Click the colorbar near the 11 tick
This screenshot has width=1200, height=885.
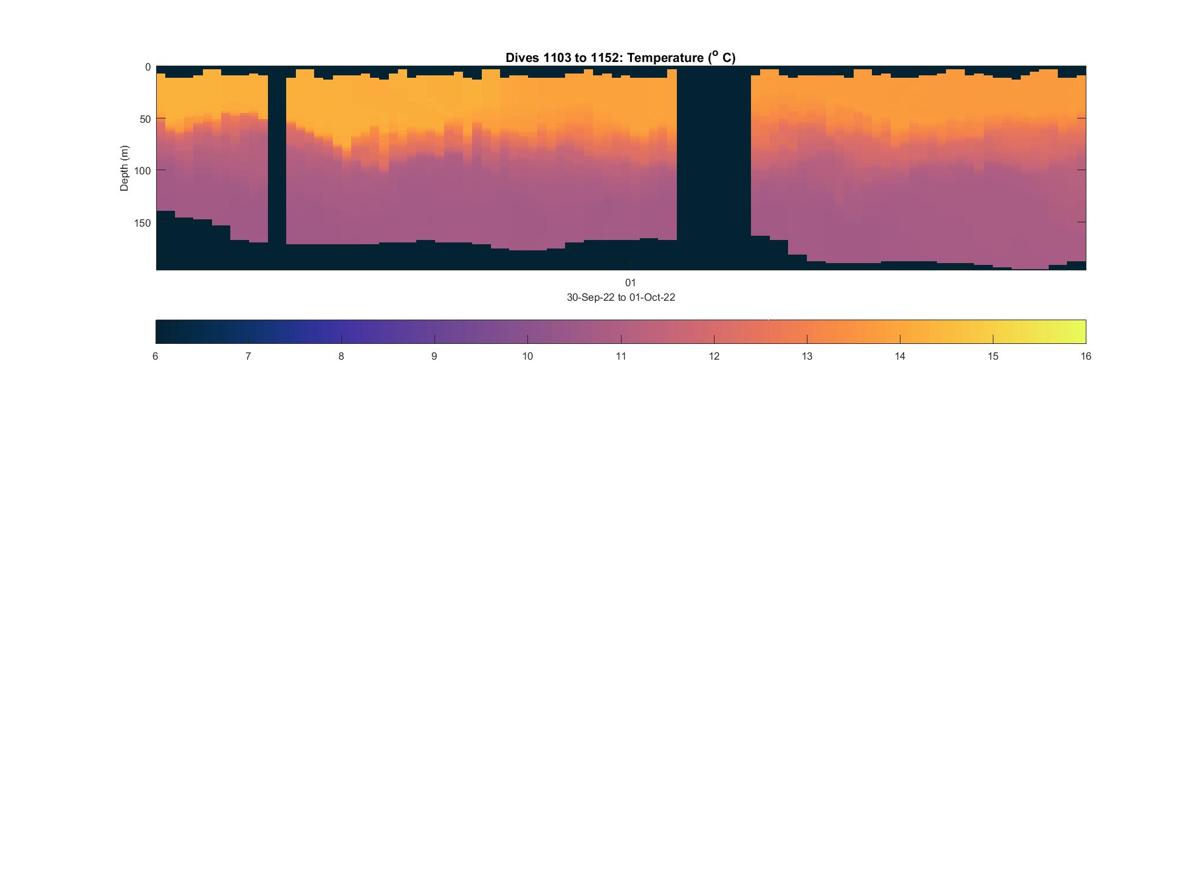click(x=621, y=331)
